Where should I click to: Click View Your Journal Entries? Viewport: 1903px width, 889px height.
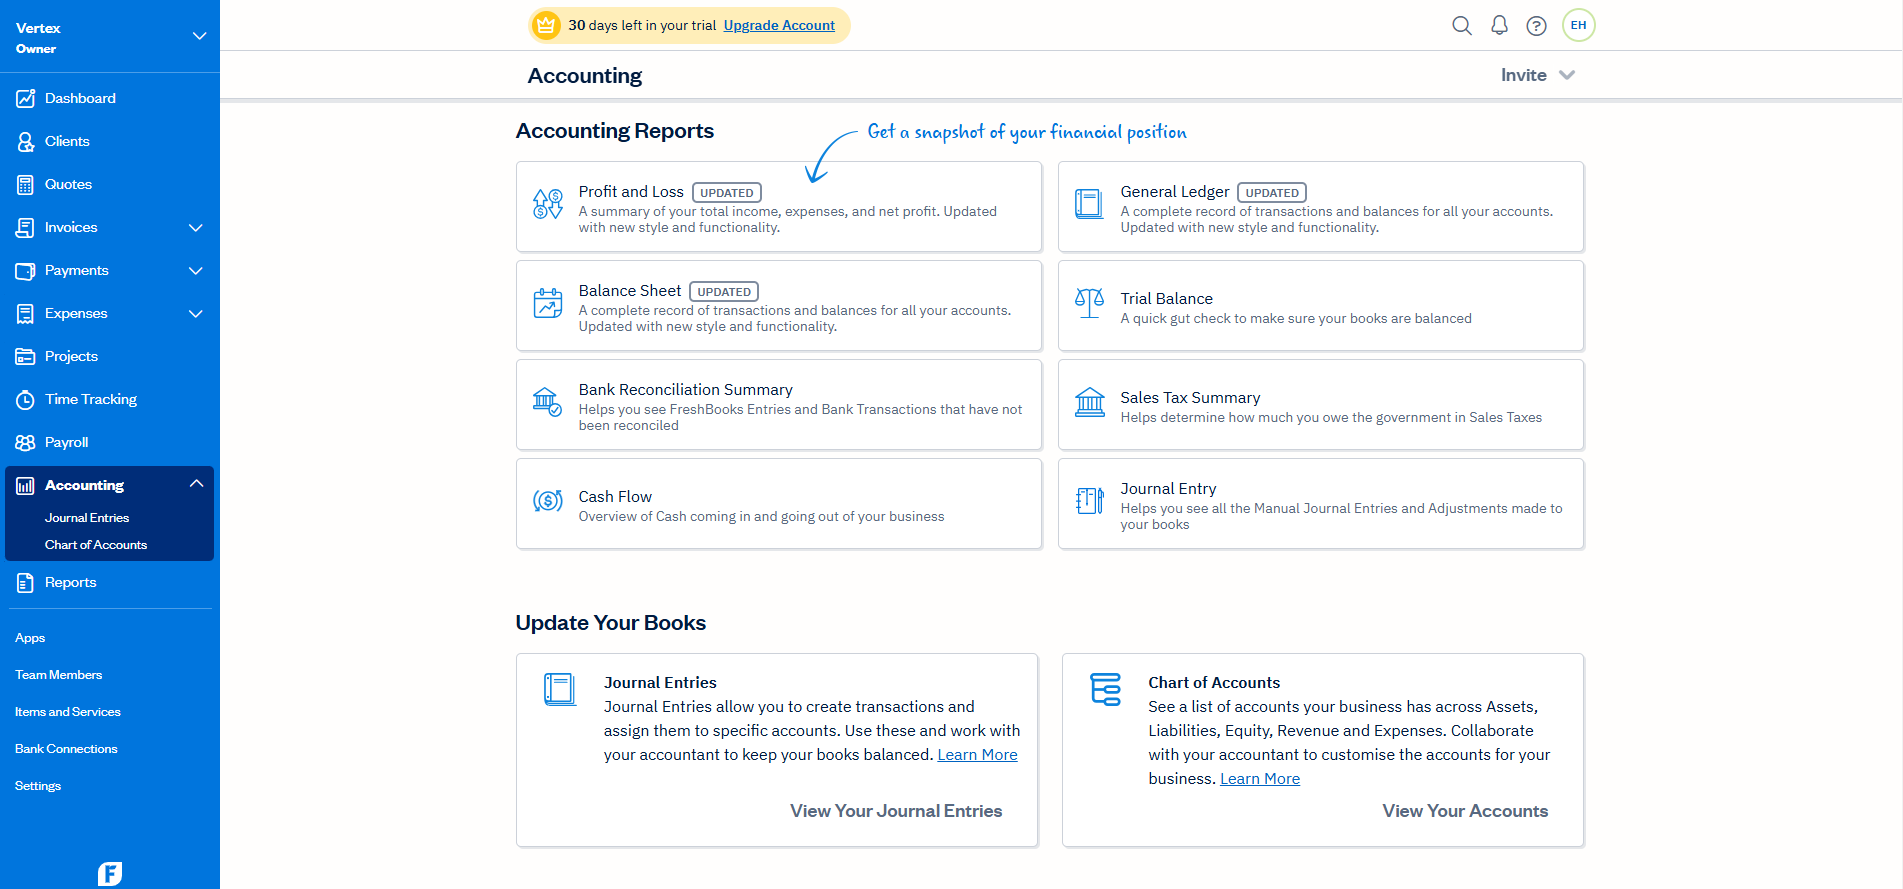(895, 811)
